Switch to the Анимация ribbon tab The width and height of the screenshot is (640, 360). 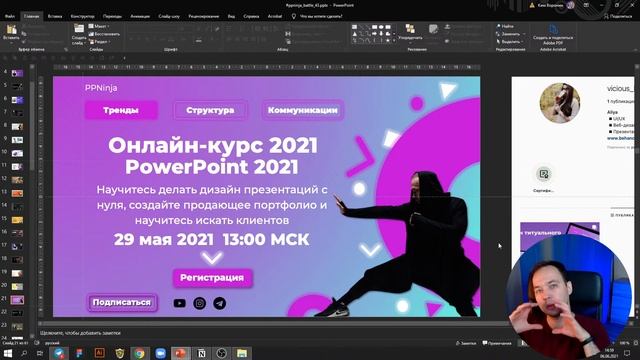[x=140, y=16]
